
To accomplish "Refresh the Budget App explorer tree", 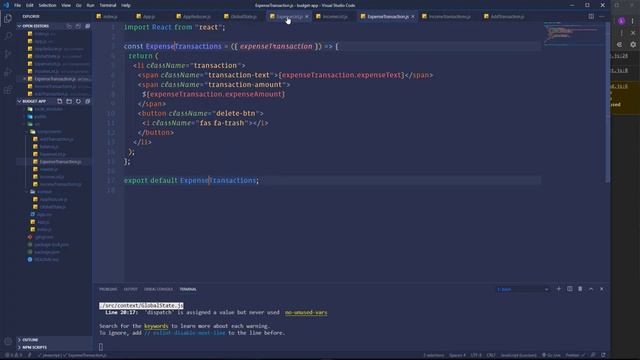I will (78, 101).
